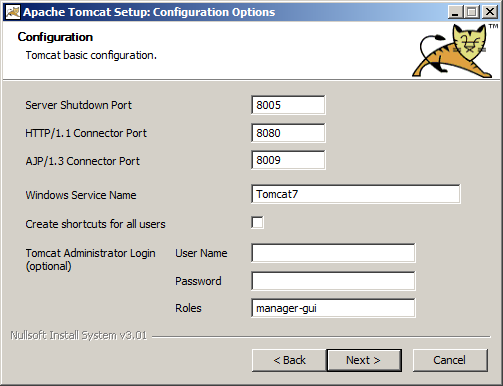This screenshot has width=503, height=386.
Task: Select the AJP/1.3 Connector Port field
Action: pos(288,160)
